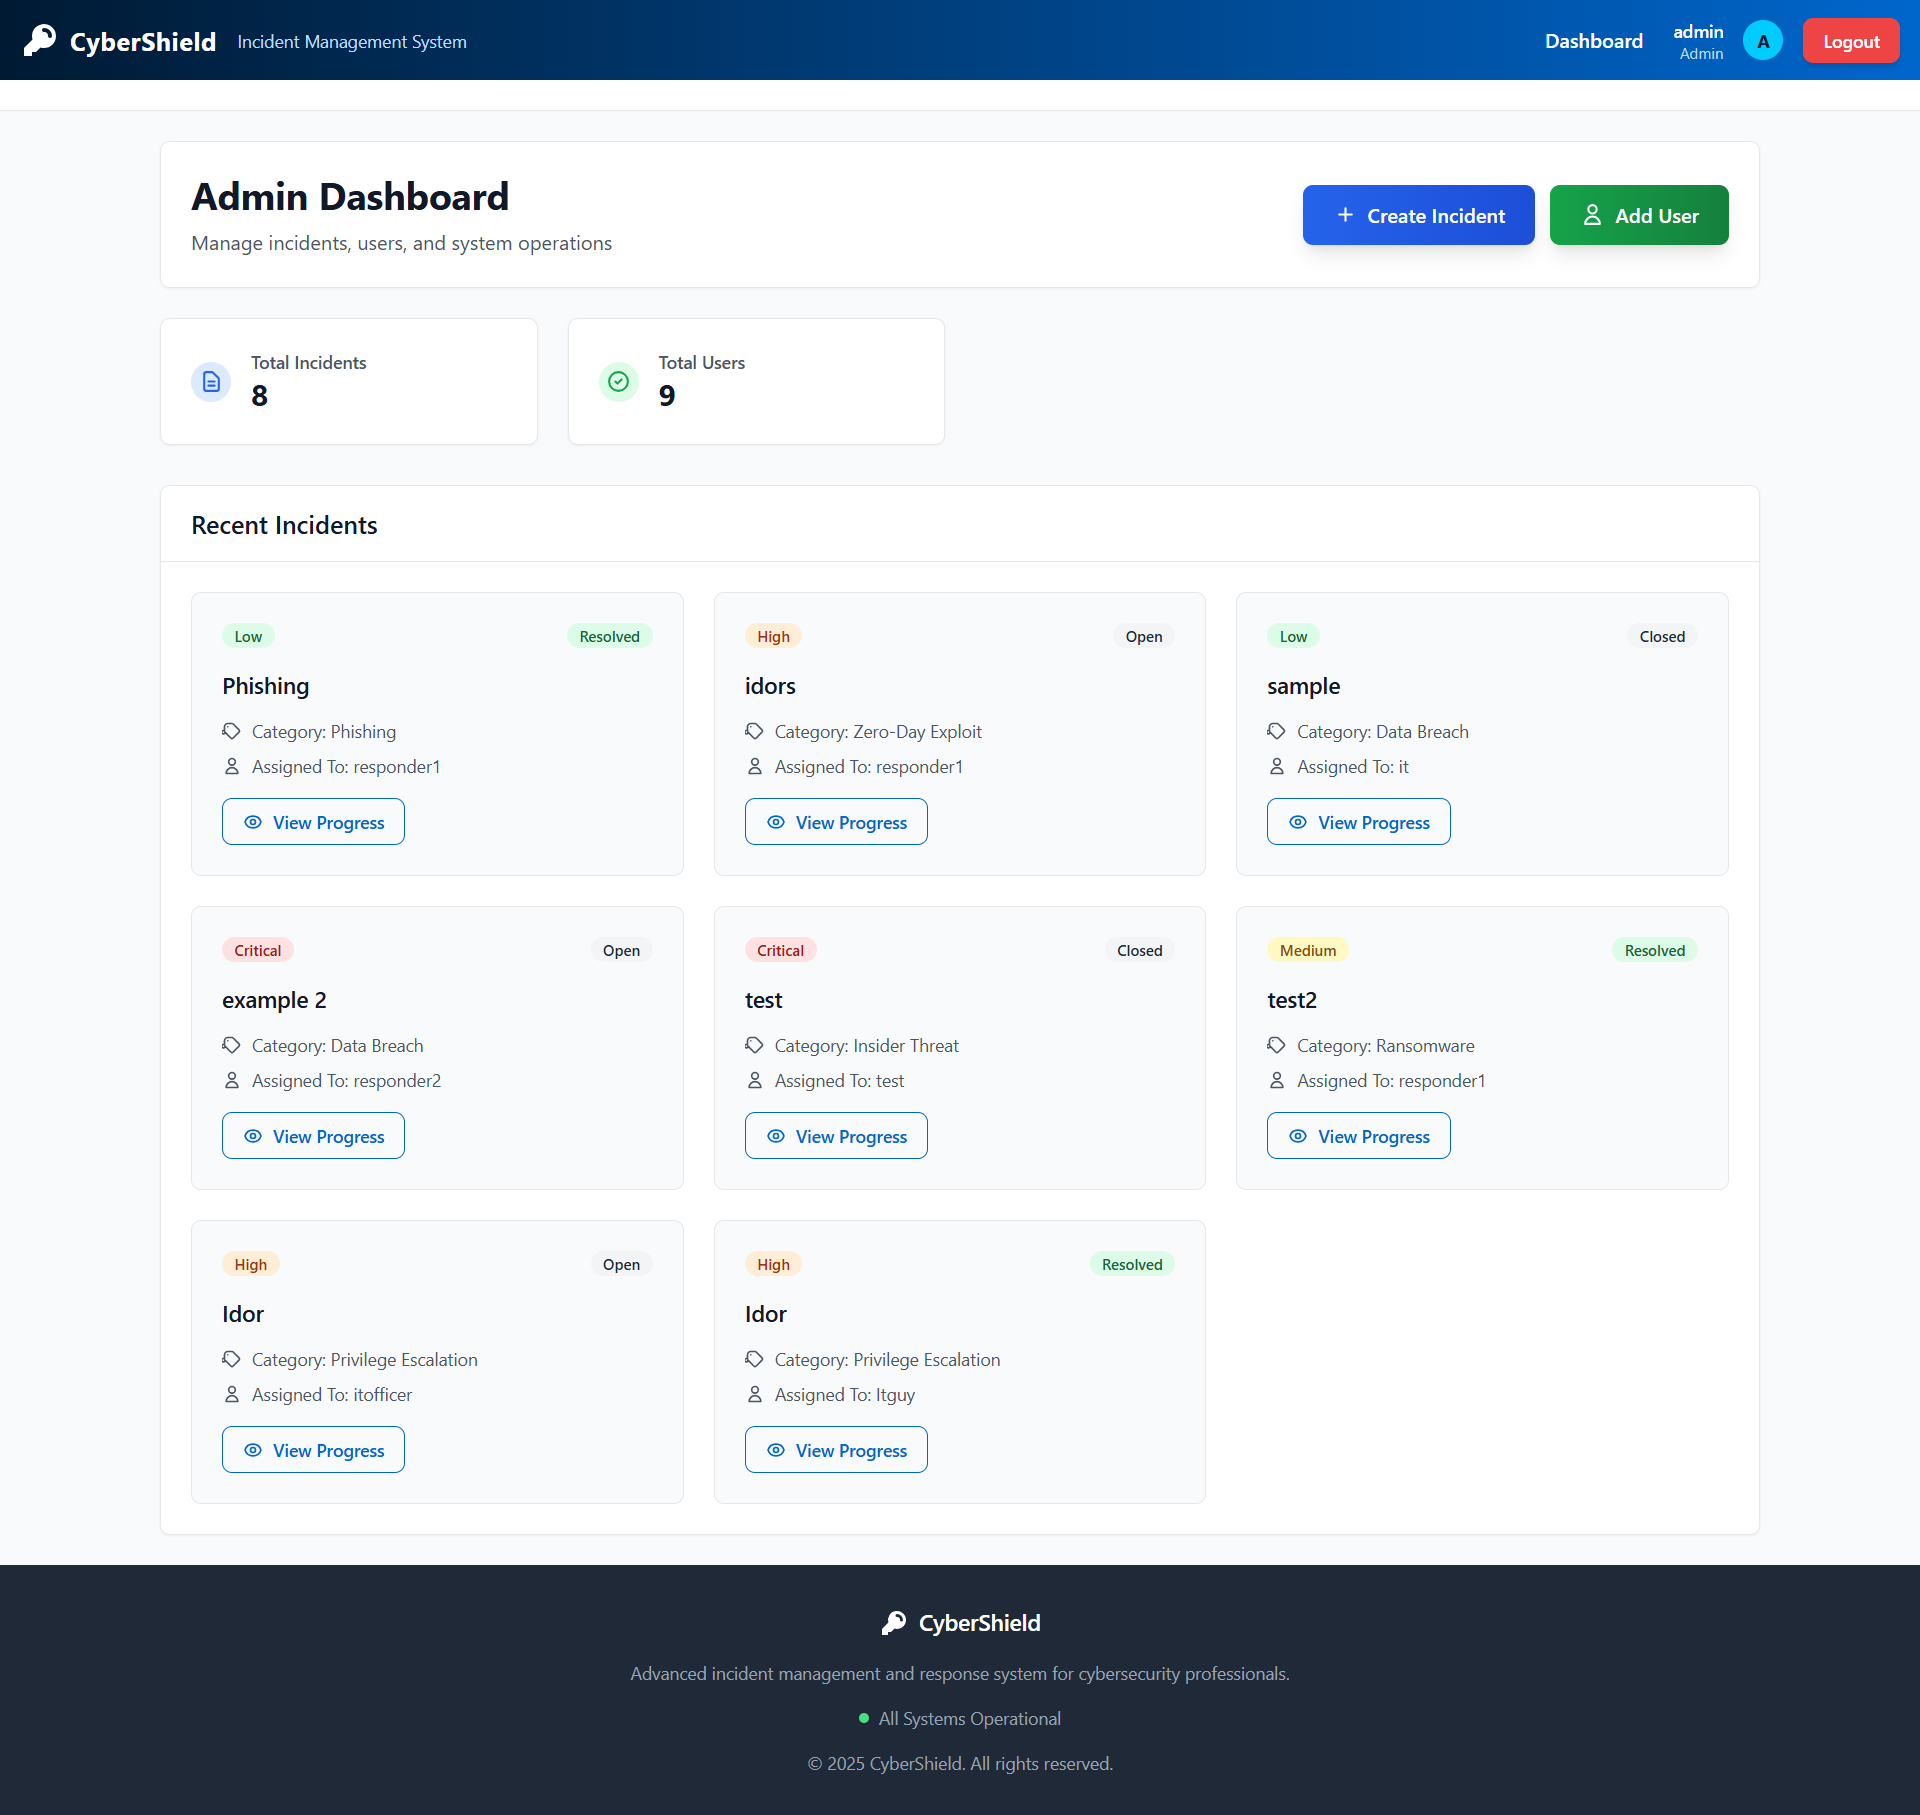Viewport: 1920px width, 1815px height.
Task: Click the category tag icon on Phishing card
Action: pos(232,732)
